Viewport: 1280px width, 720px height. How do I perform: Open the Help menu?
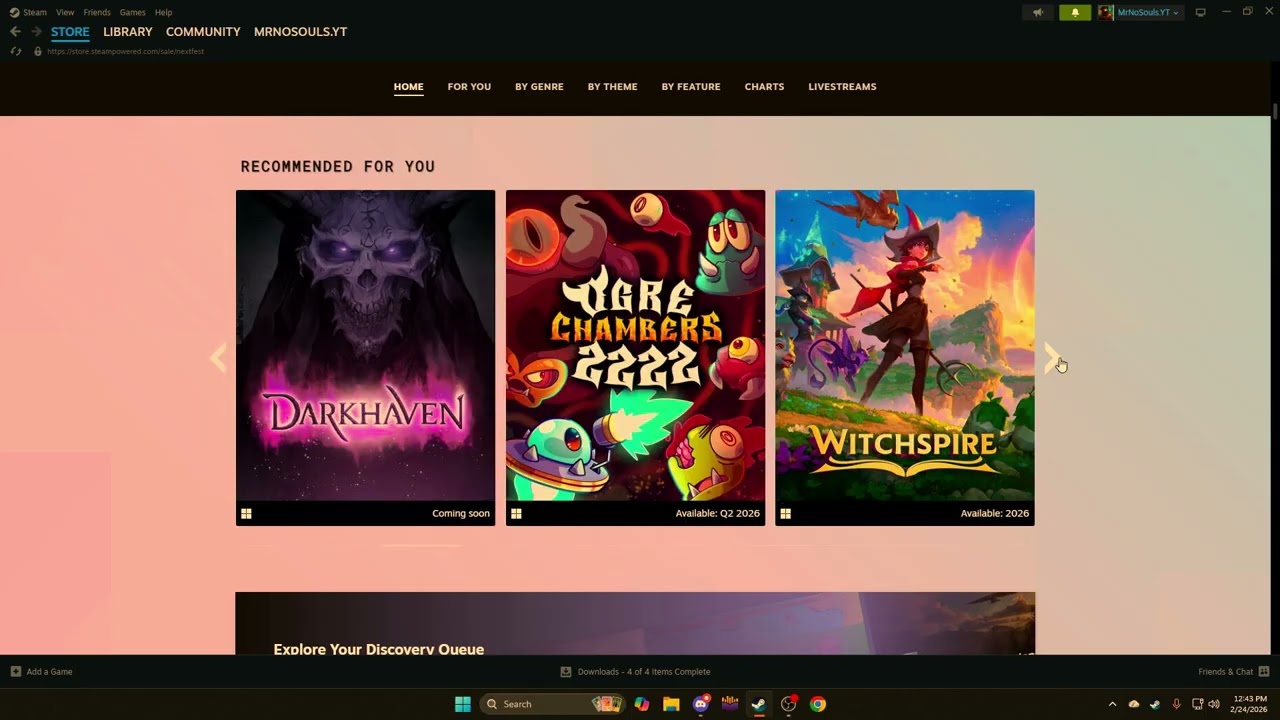pos(163,12)
